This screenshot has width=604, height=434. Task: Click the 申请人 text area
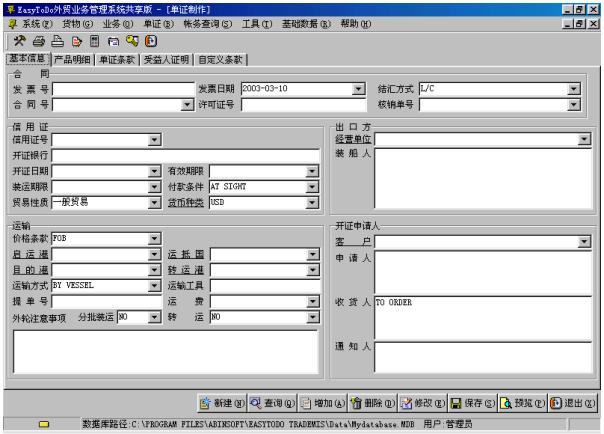pyautogui.click(x=483, y=272)
